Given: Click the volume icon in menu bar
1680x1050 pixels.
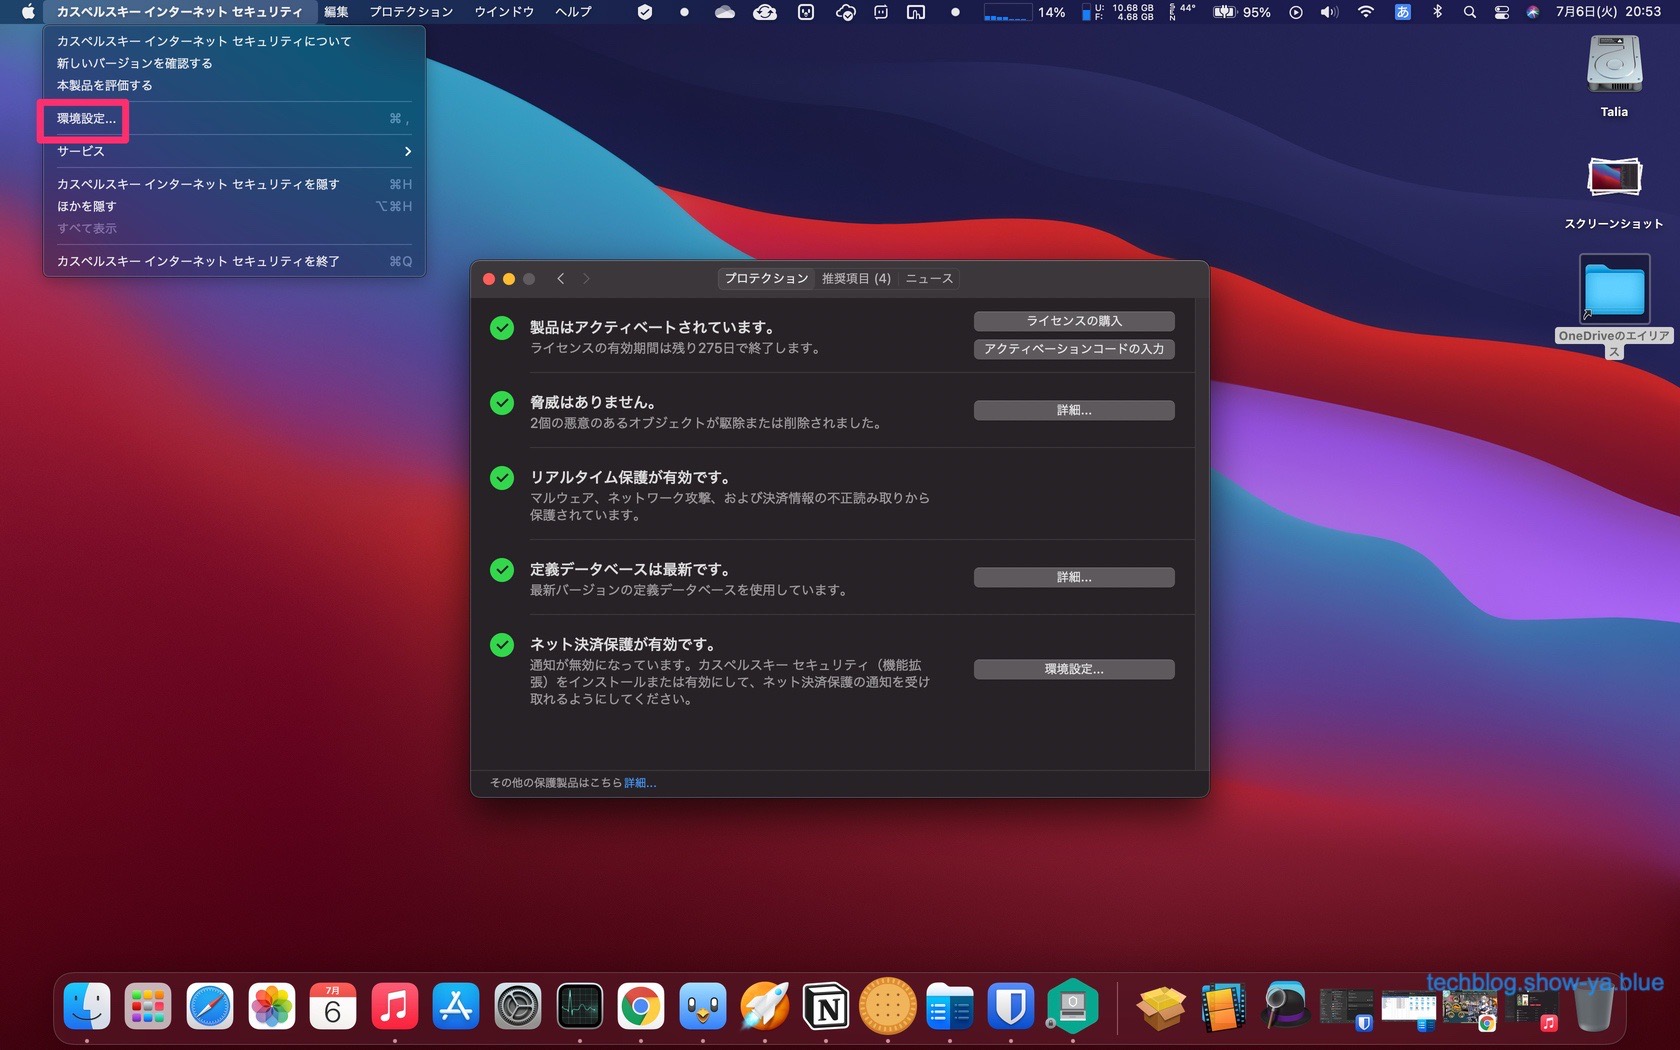Looking at the screenshot, I should (1328, 12).
